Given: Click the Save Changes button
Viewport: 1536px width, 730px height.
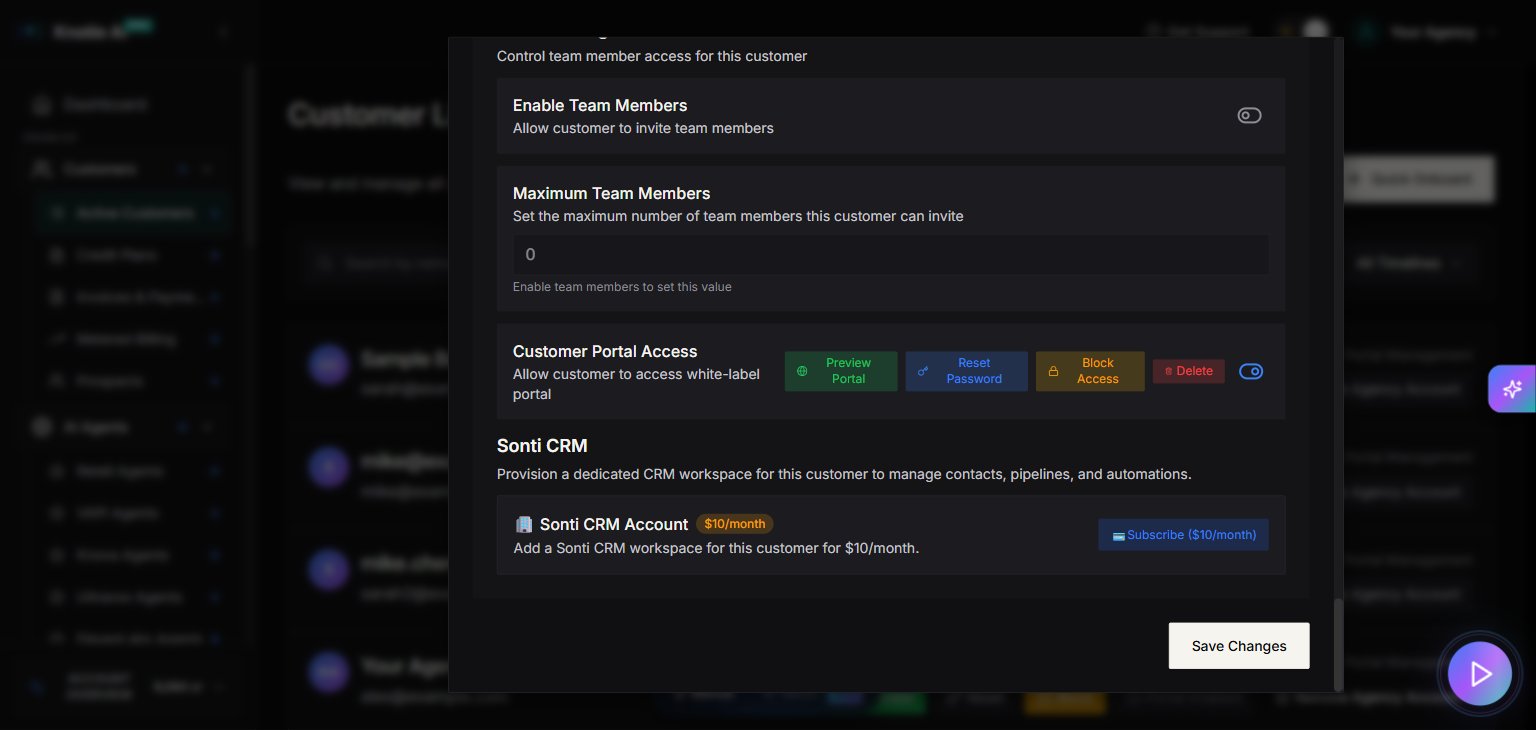Looking at the screenshot, I should click(x=1239, y=646).
